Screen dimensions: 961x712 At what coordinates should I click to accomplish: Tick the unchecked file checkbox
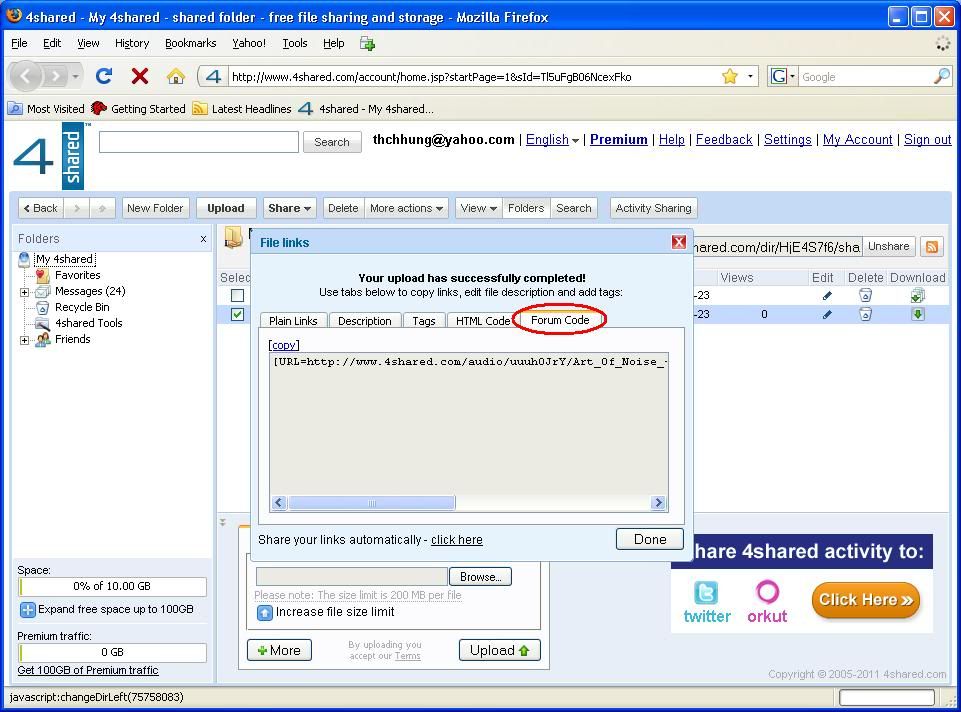pos(237,295)
